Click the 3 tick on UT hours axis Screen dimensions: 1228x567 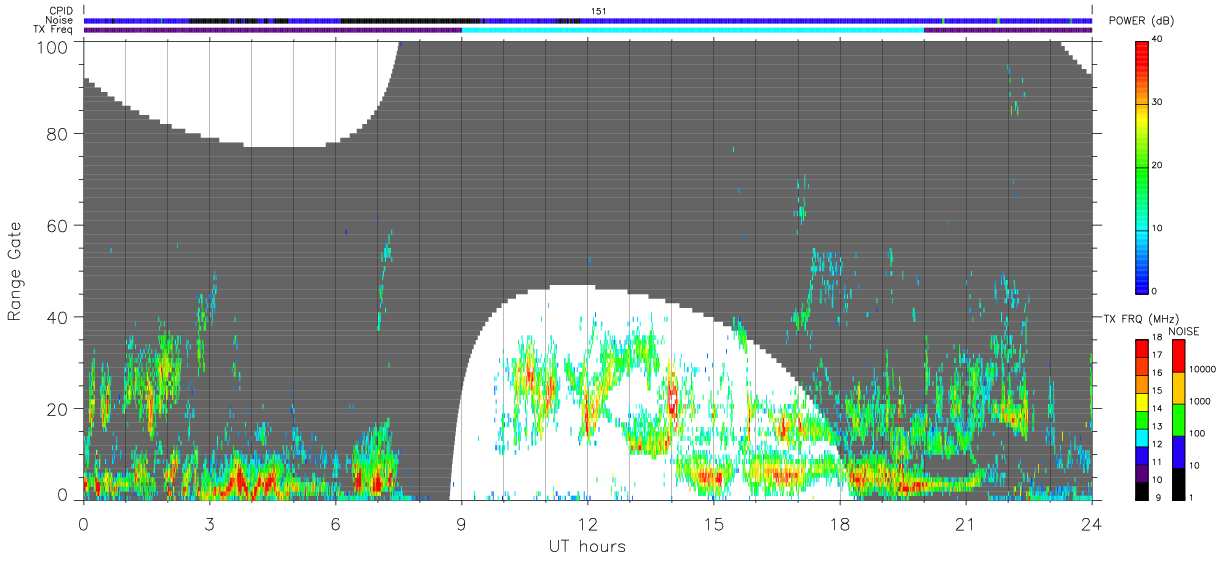209,524
